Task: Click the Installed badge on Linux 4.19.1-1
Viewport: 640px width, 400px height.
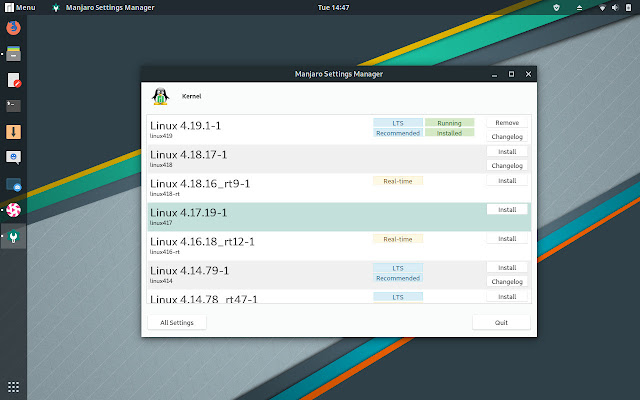Action: tap(449, 133)
